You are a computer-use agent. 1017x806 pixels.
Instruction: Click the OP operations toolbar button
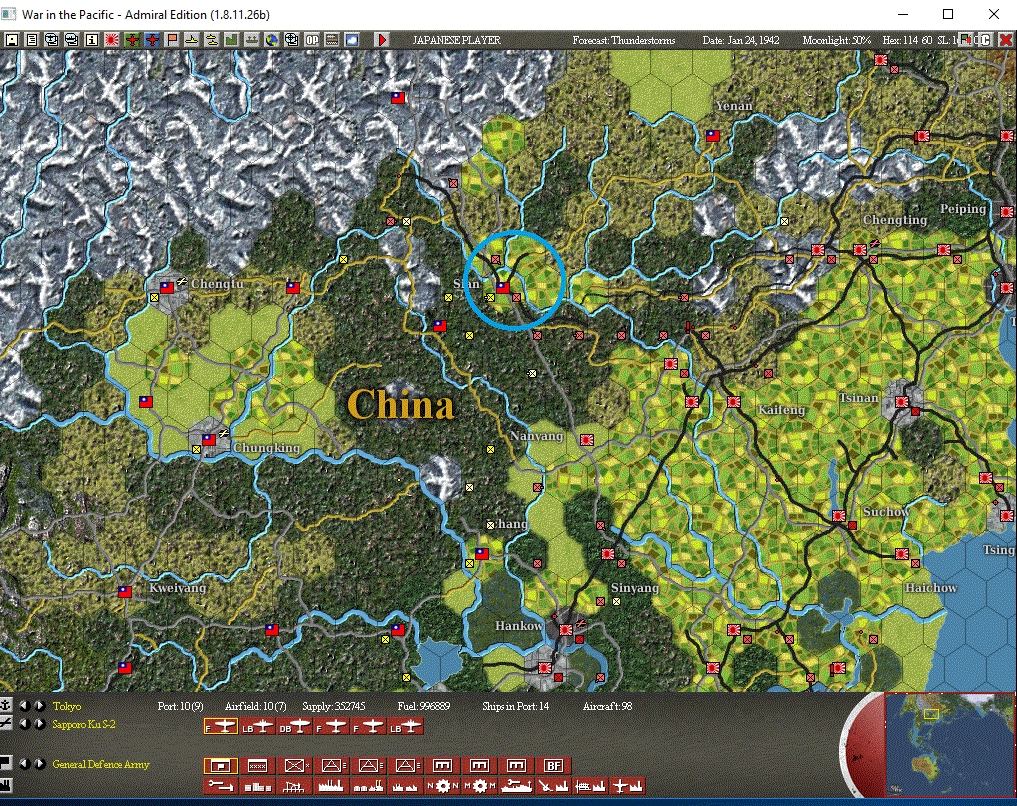[312, 40]
